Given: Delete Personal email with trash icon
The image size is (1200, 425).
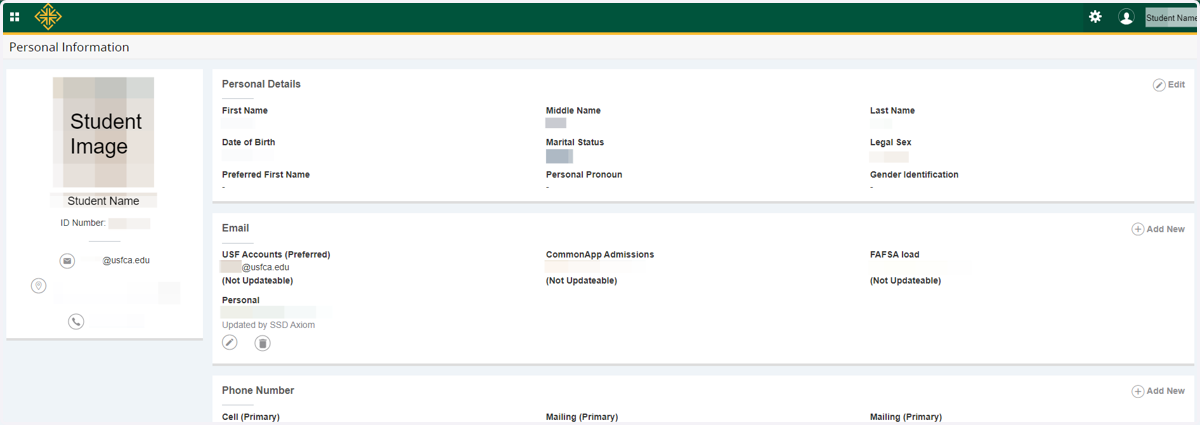Looking at the screenshot, I should [262, 343].
